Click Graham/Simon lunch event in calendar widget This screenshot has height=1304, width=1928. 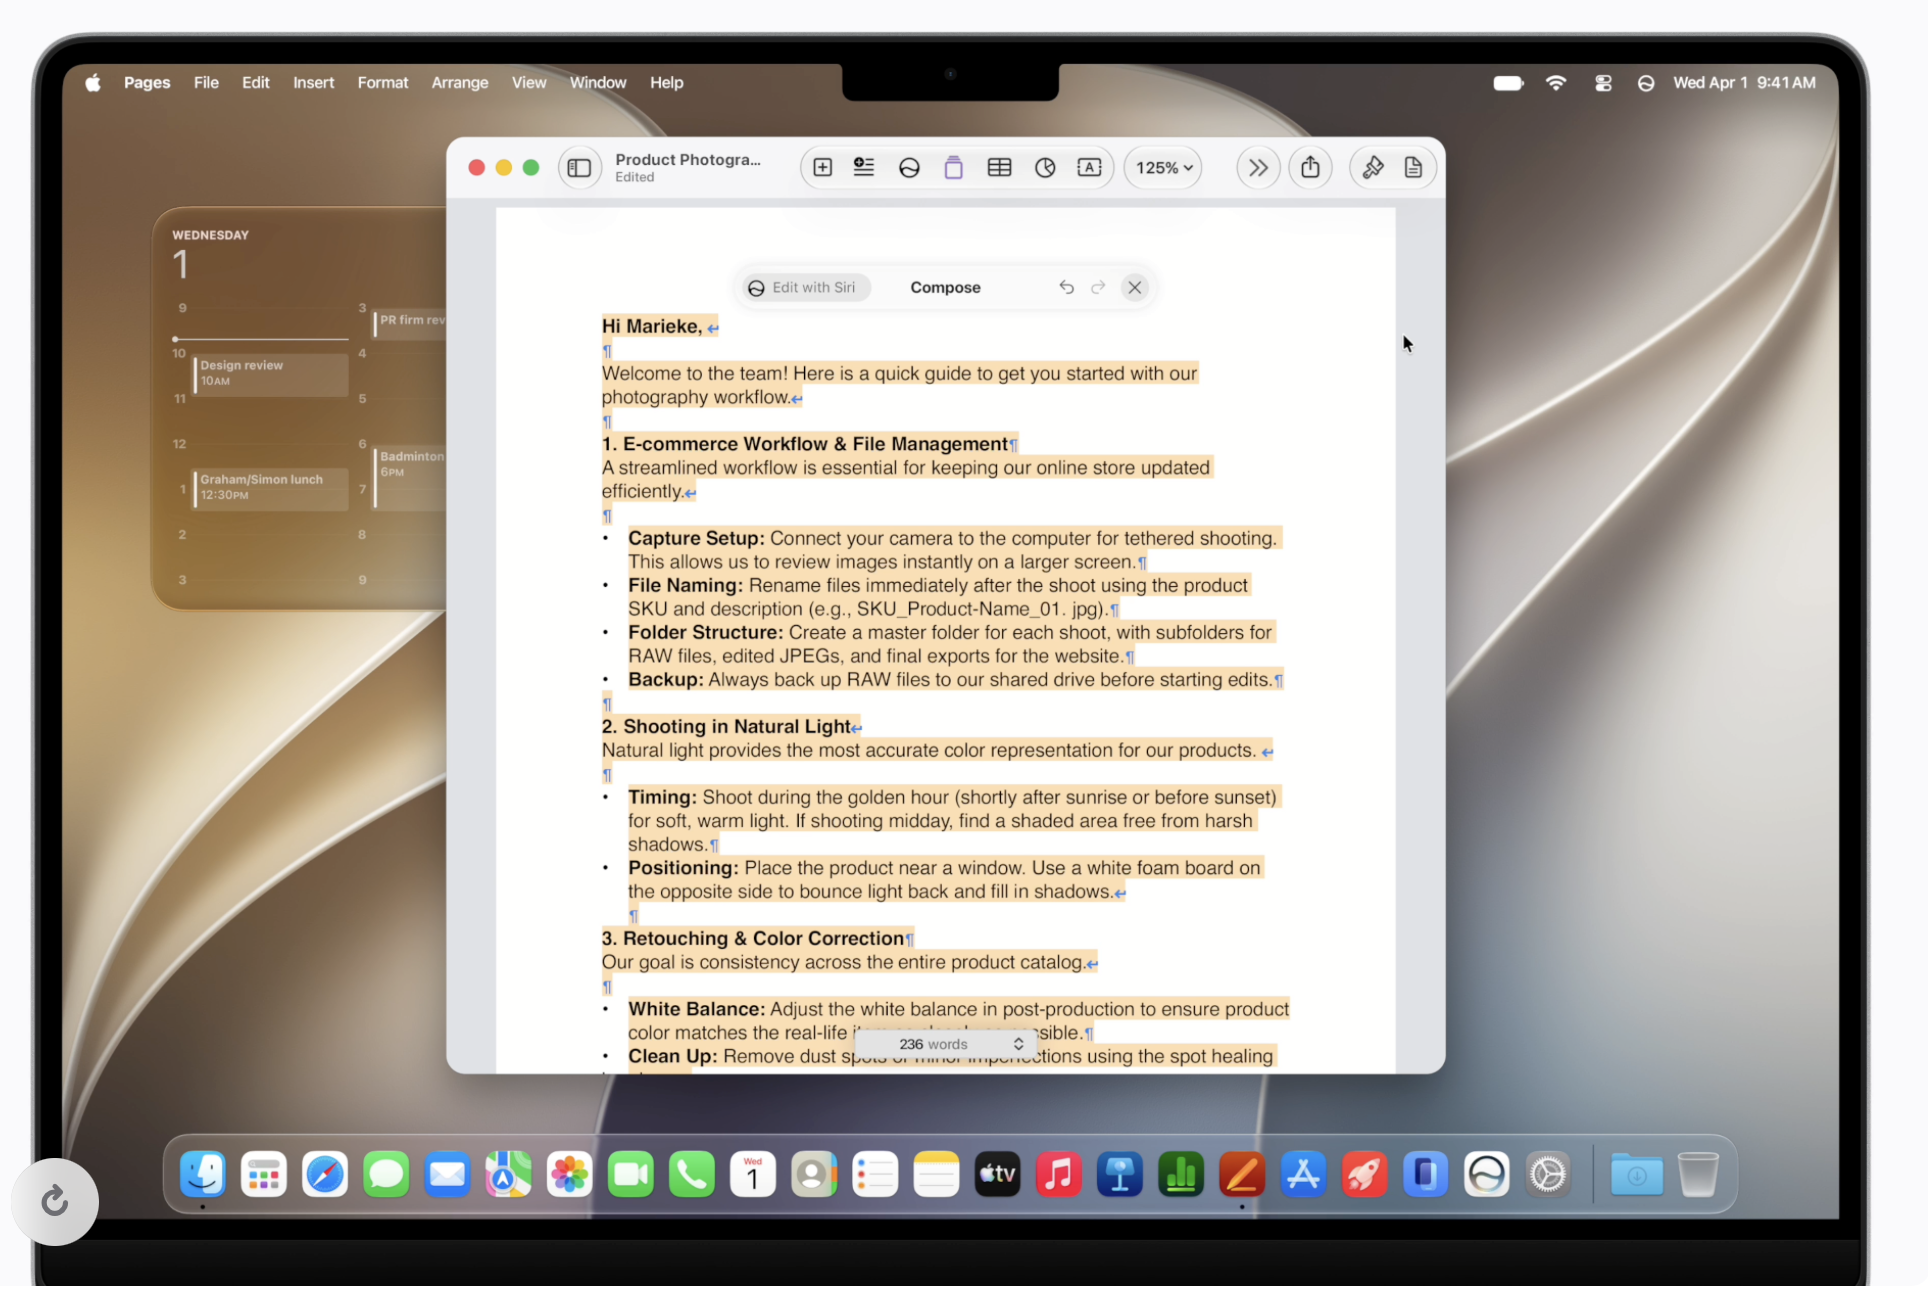pos(271,488)
